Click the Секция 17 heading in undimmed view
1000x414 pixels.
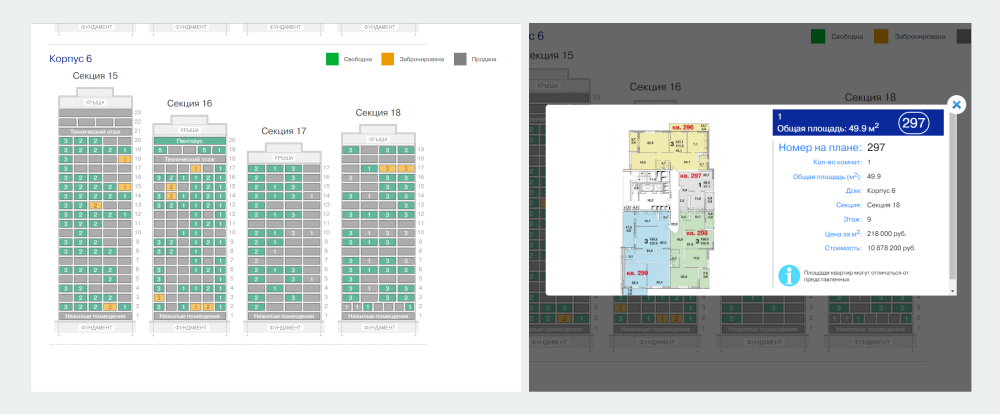(284, 131)
